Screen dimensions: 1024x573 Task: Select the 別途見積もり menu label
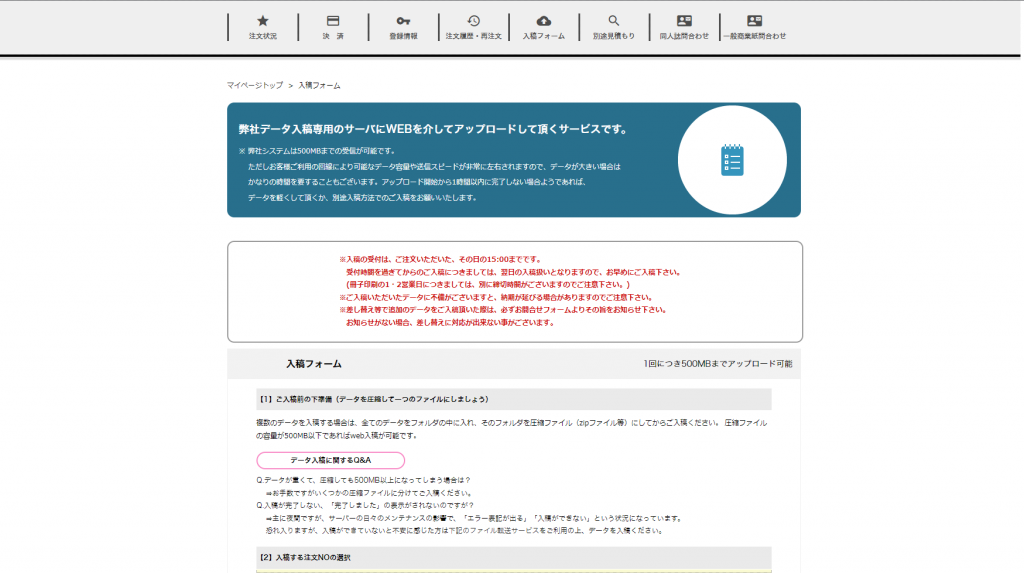(x=614, y=36)
